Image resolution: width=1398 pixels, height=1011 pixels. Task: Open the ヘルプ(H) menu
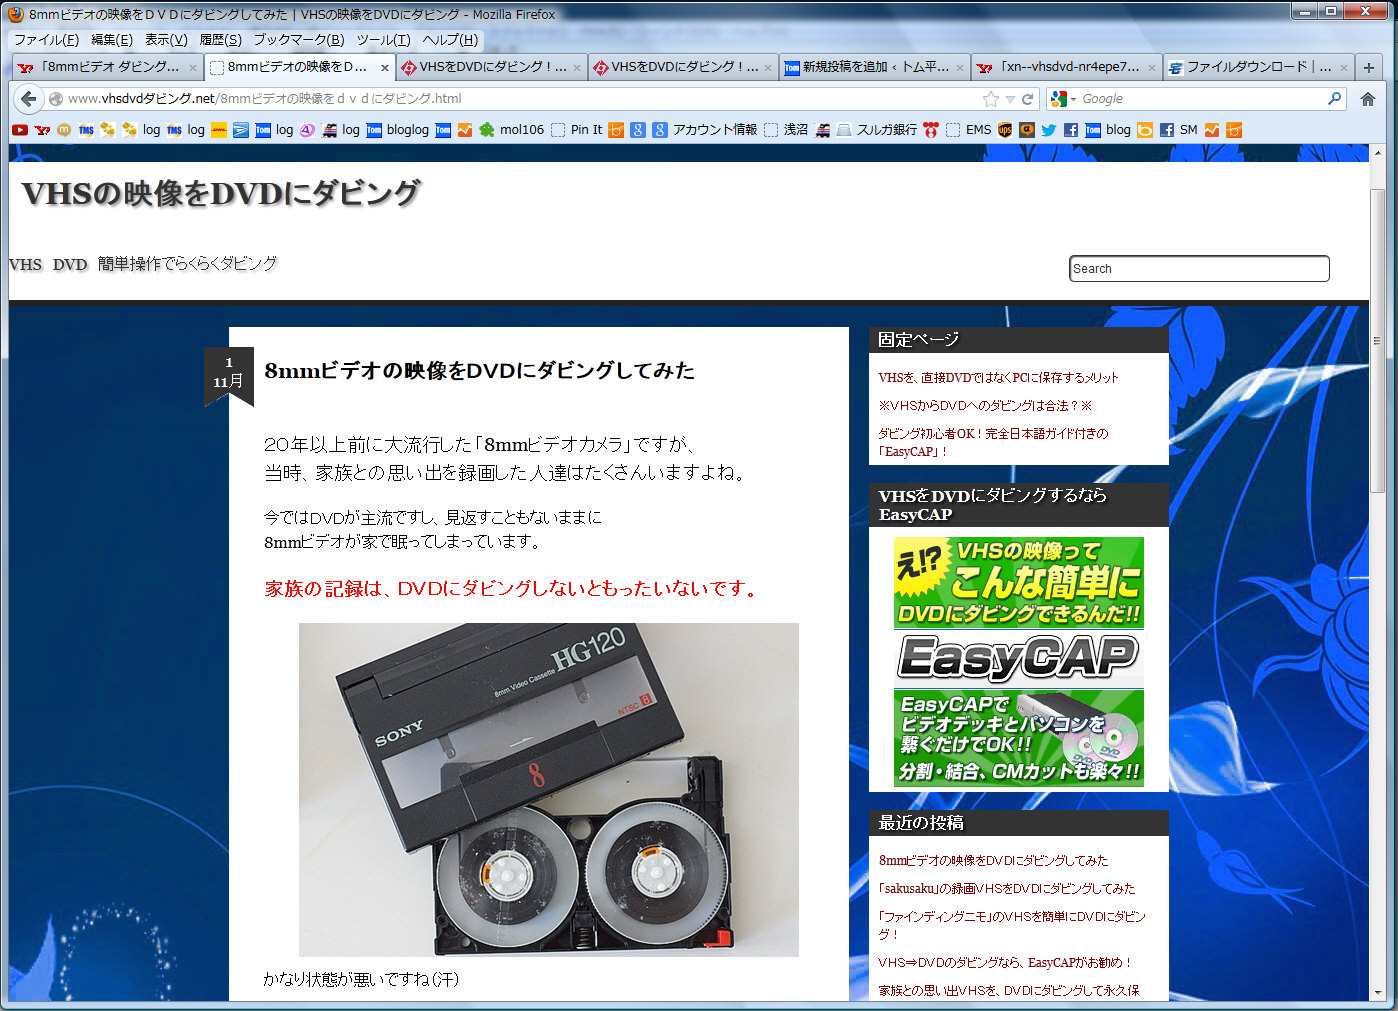point(450,40)
